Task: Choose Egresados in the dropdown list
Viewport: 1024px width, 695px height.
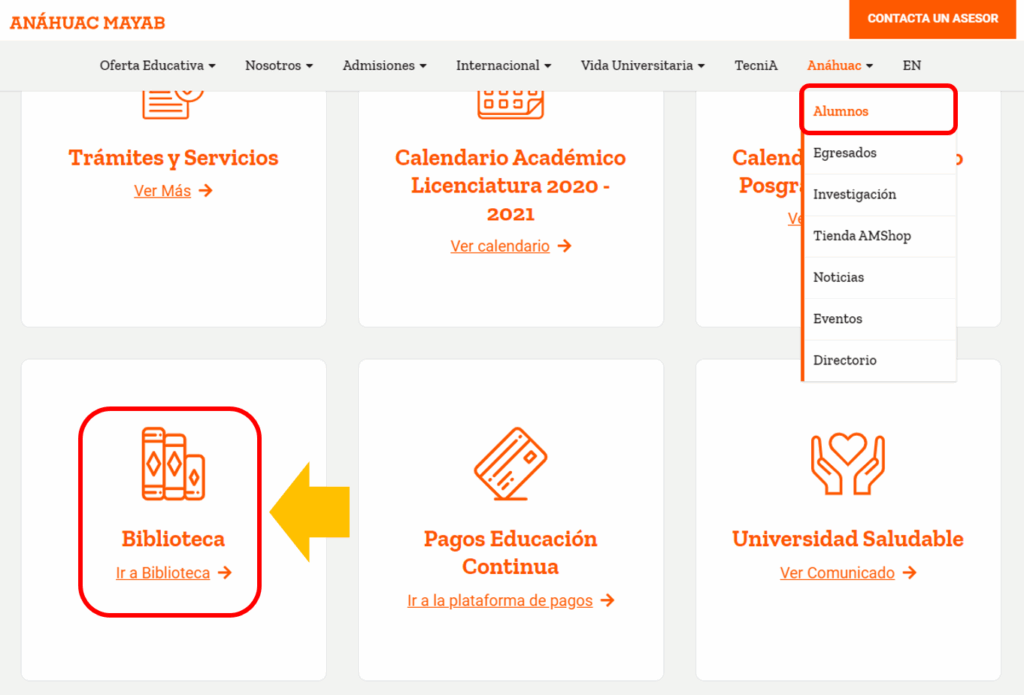Action: coord(845,153)
